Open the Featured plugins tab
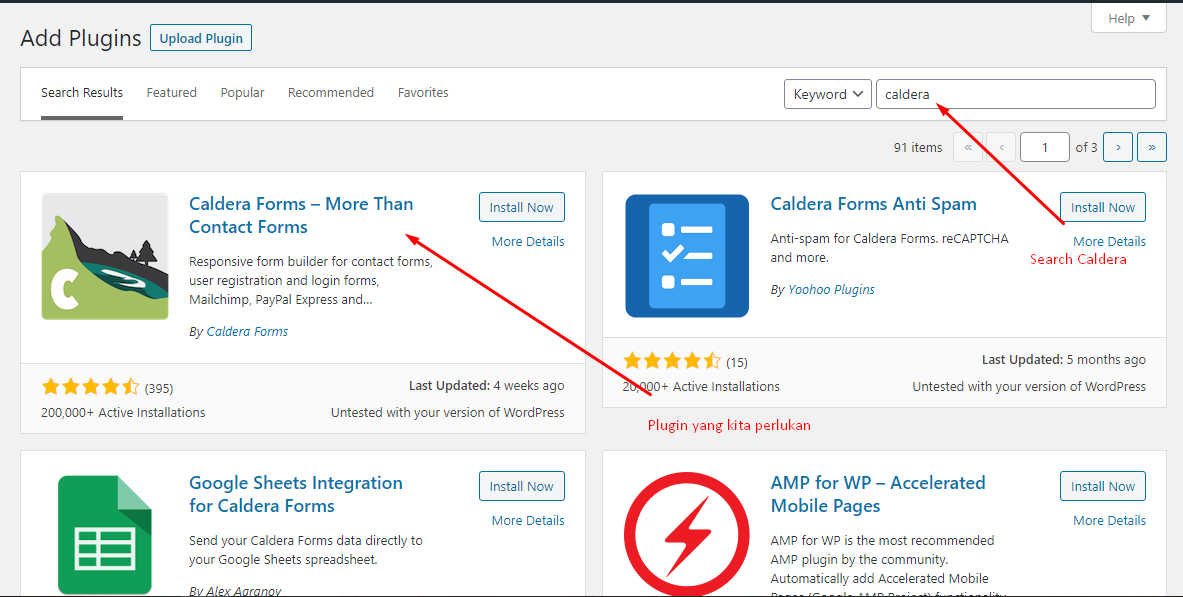This screenshot has height=597, width=1183. pos(171,93)
